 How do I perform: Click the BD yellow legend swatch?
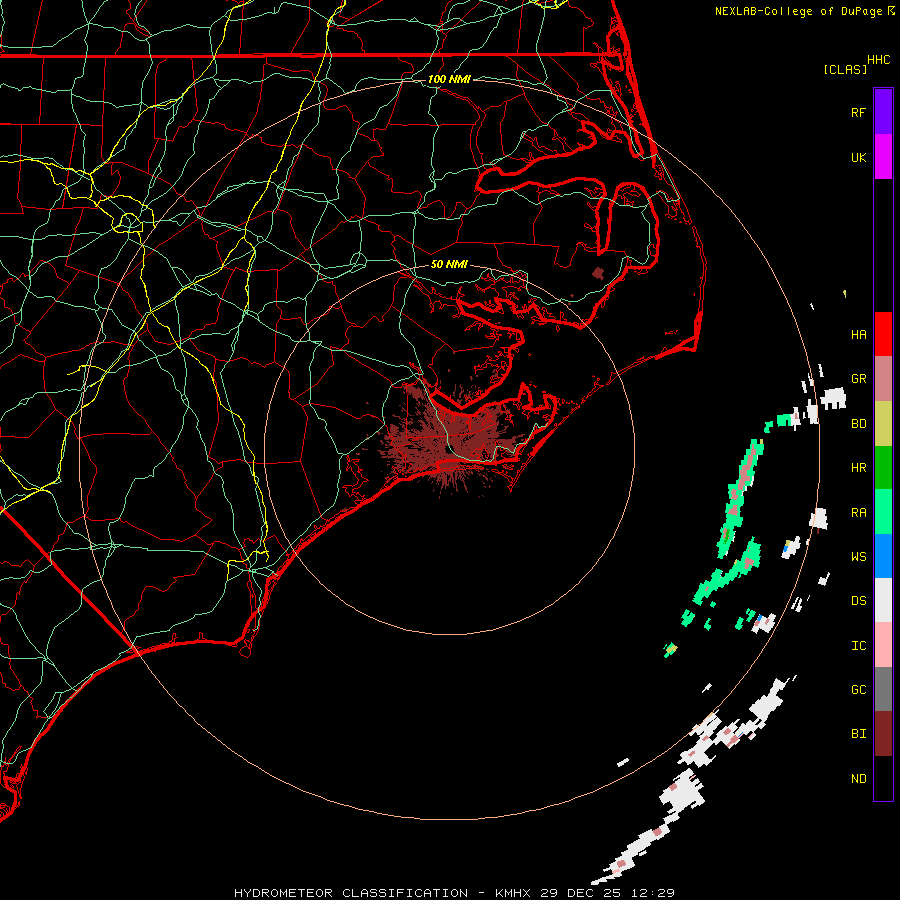click(883, 423)
